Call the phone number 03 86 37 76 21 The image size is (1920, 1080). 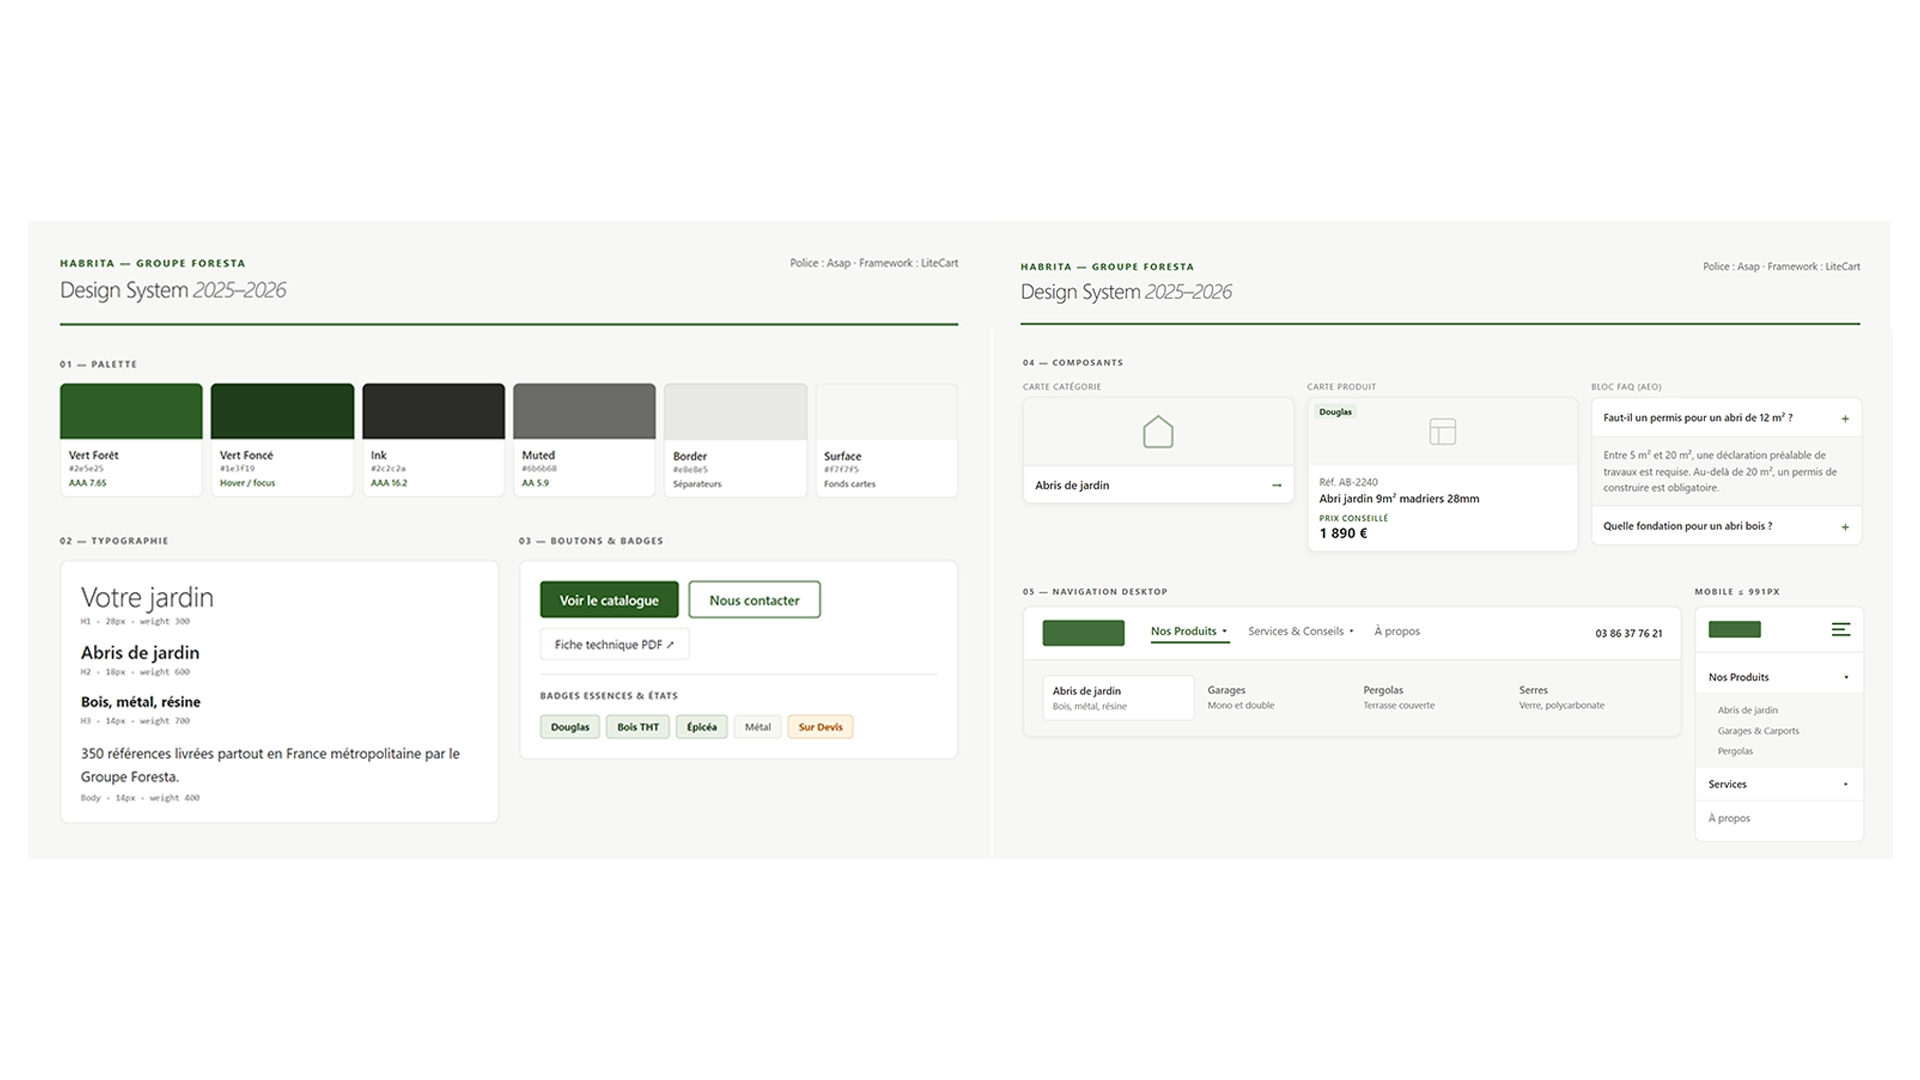pos(1629,633)
